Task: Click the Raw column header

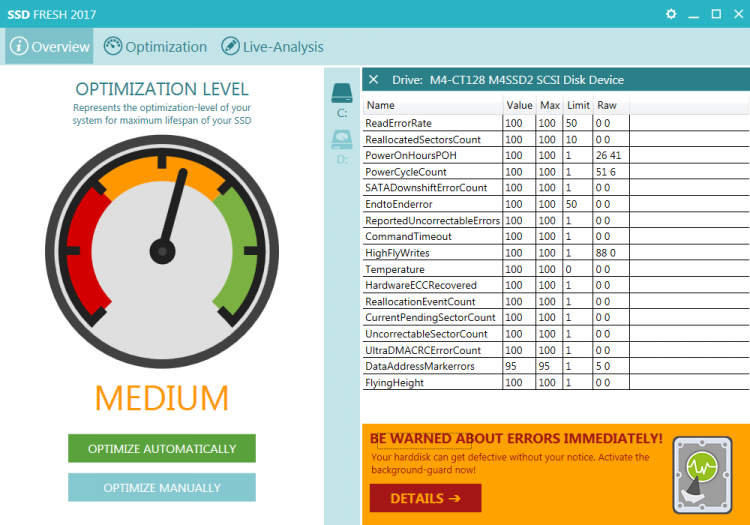Action: pyautogui.click(x=611, y=105)
